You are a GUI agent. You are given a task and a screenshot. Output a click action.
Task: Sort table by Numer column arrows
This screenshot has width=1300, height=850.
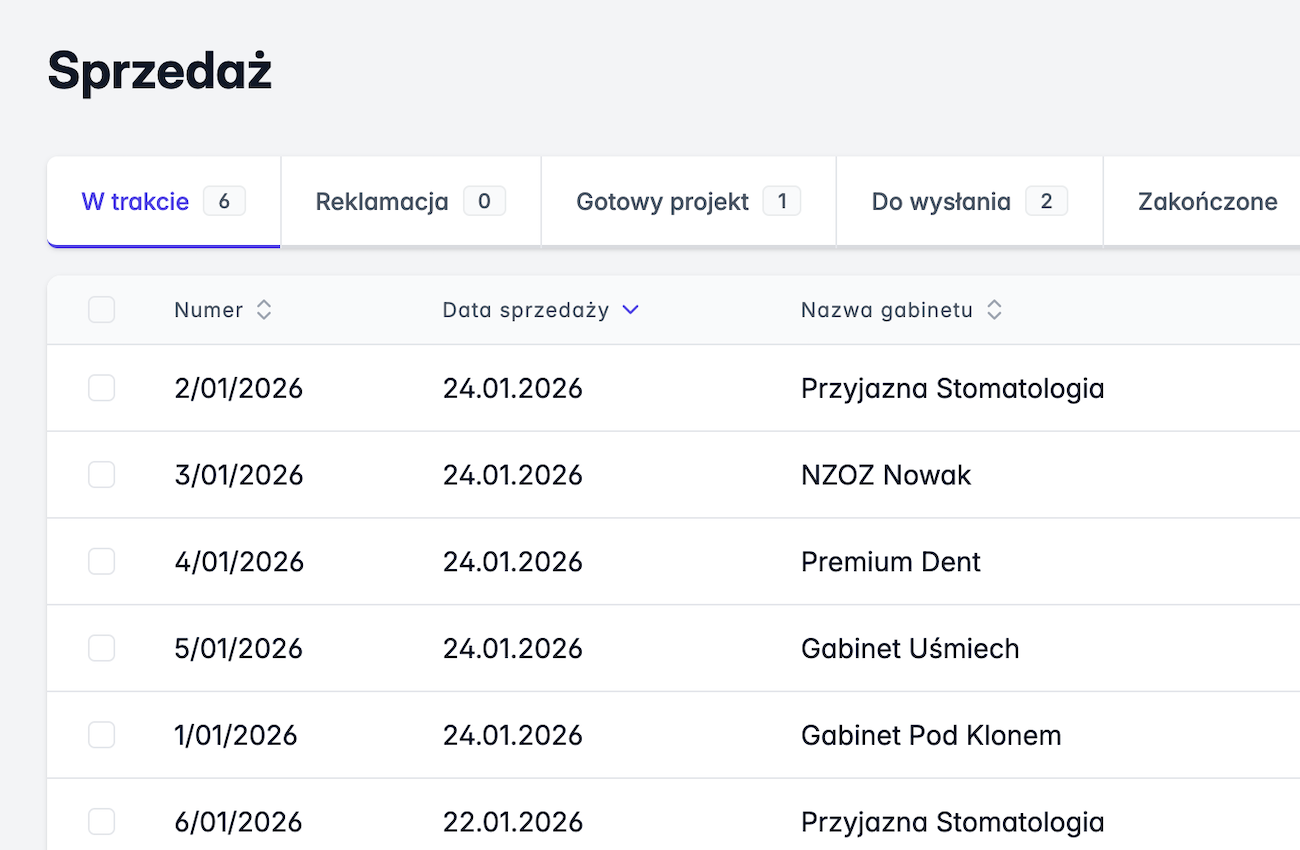tap(264, 311)
